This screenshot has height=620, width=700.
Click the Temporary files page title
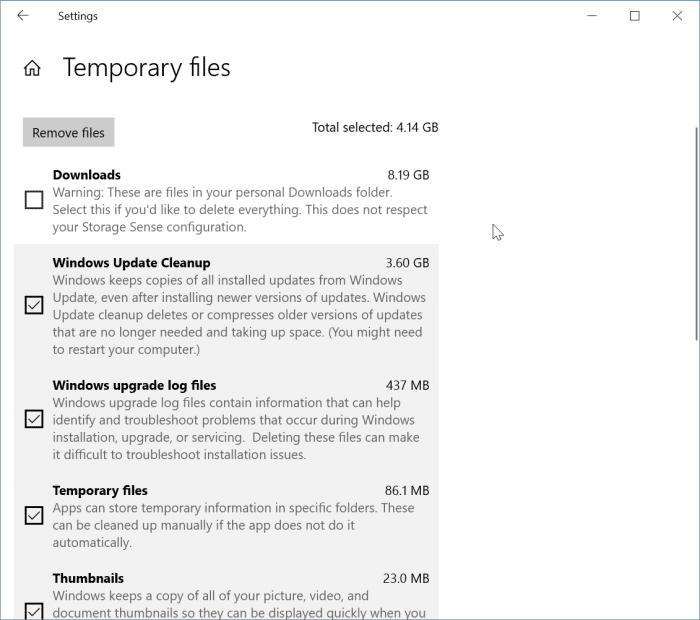(146, 68)
